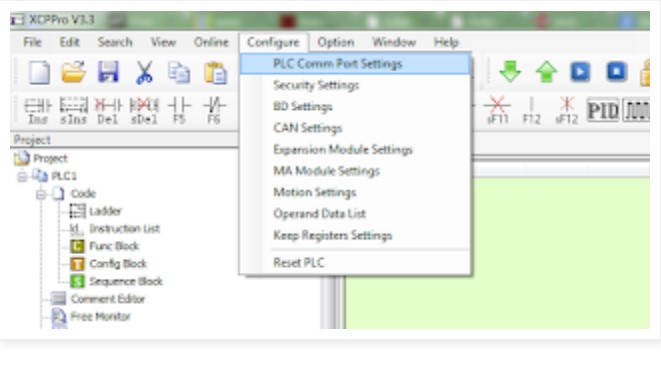The height and width of the screenshot is (381, 661).
Task: Click the sF12 delete vertical tool
Action: [x=567, y=111]
